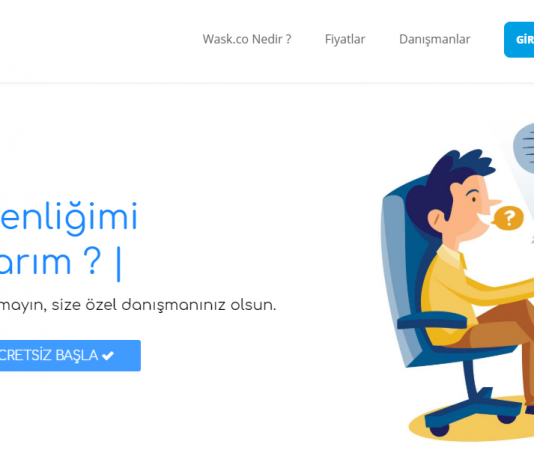Screen dimensions: 534x462
Task: Click the man's dark blue hair
Action: click(446, 179)
